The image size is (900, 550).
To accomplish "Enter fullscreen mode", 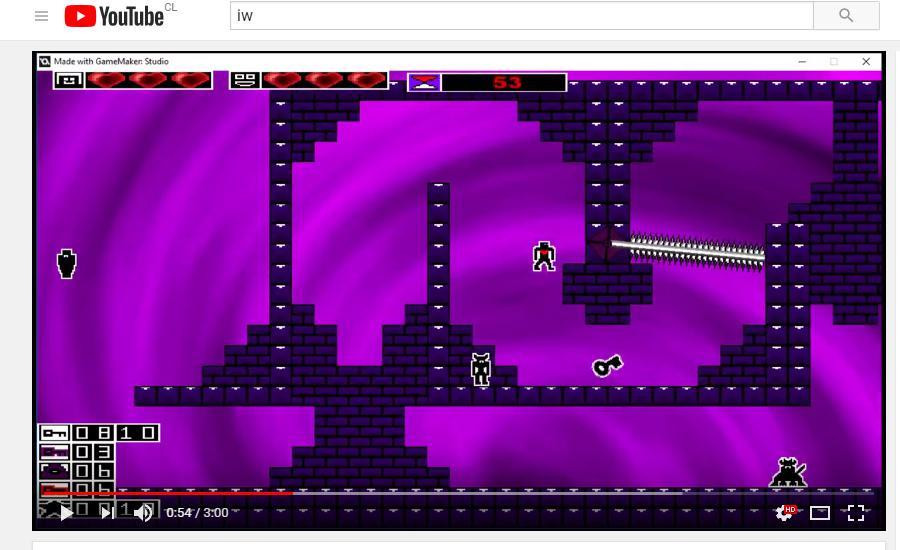I will point(856,513).
